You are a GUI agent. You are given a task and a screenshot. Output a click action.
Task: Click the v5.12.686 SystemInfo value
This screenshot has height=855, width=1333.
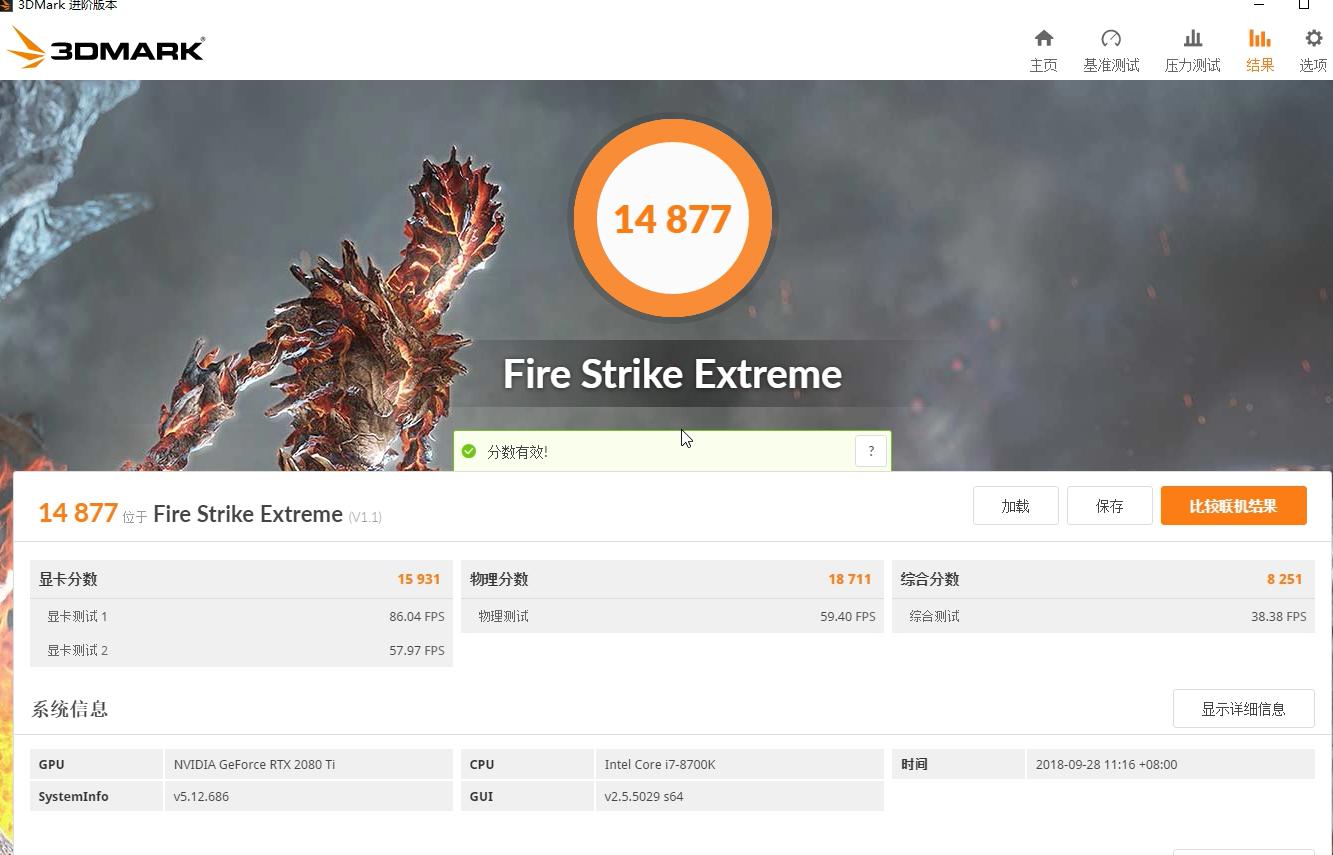click(201, 796)
